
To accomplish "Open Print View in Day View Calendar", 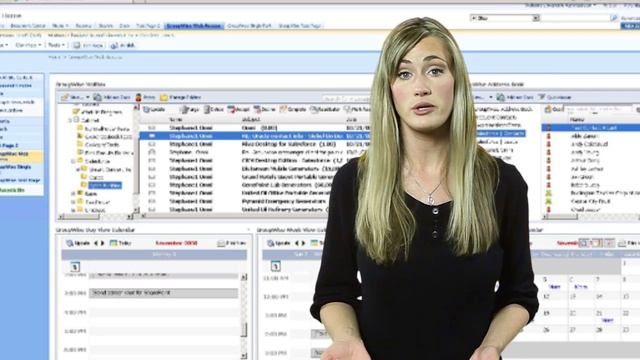I will pyautogui.click(x=231, y=243).
